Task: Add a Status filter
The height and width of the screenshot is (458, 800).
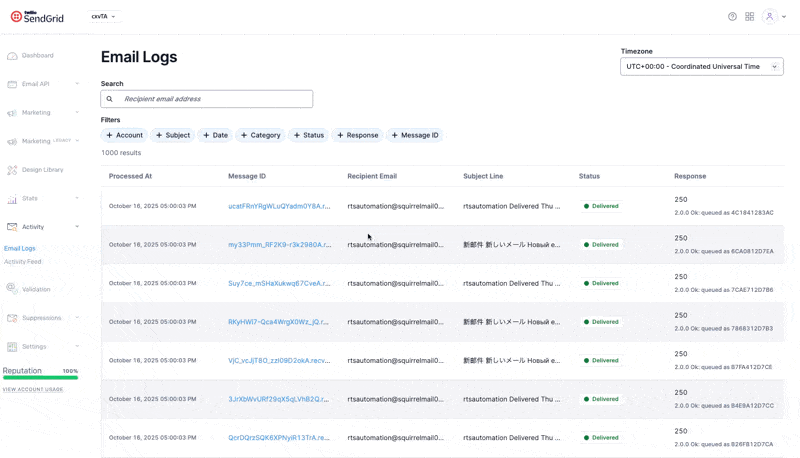Action: 308,135
